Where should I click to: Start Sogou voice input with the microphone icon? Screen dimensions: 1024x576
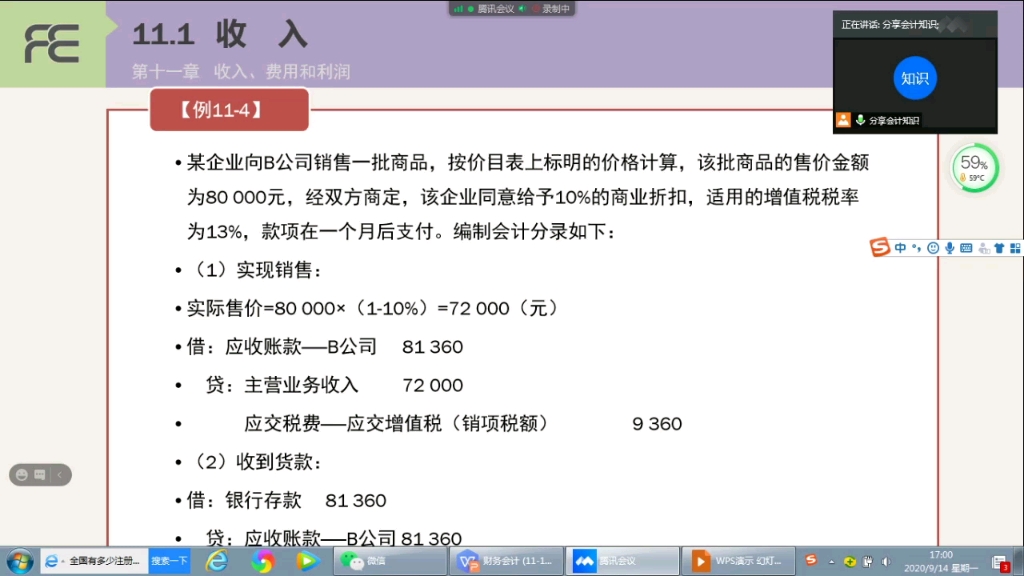point(950,248)
